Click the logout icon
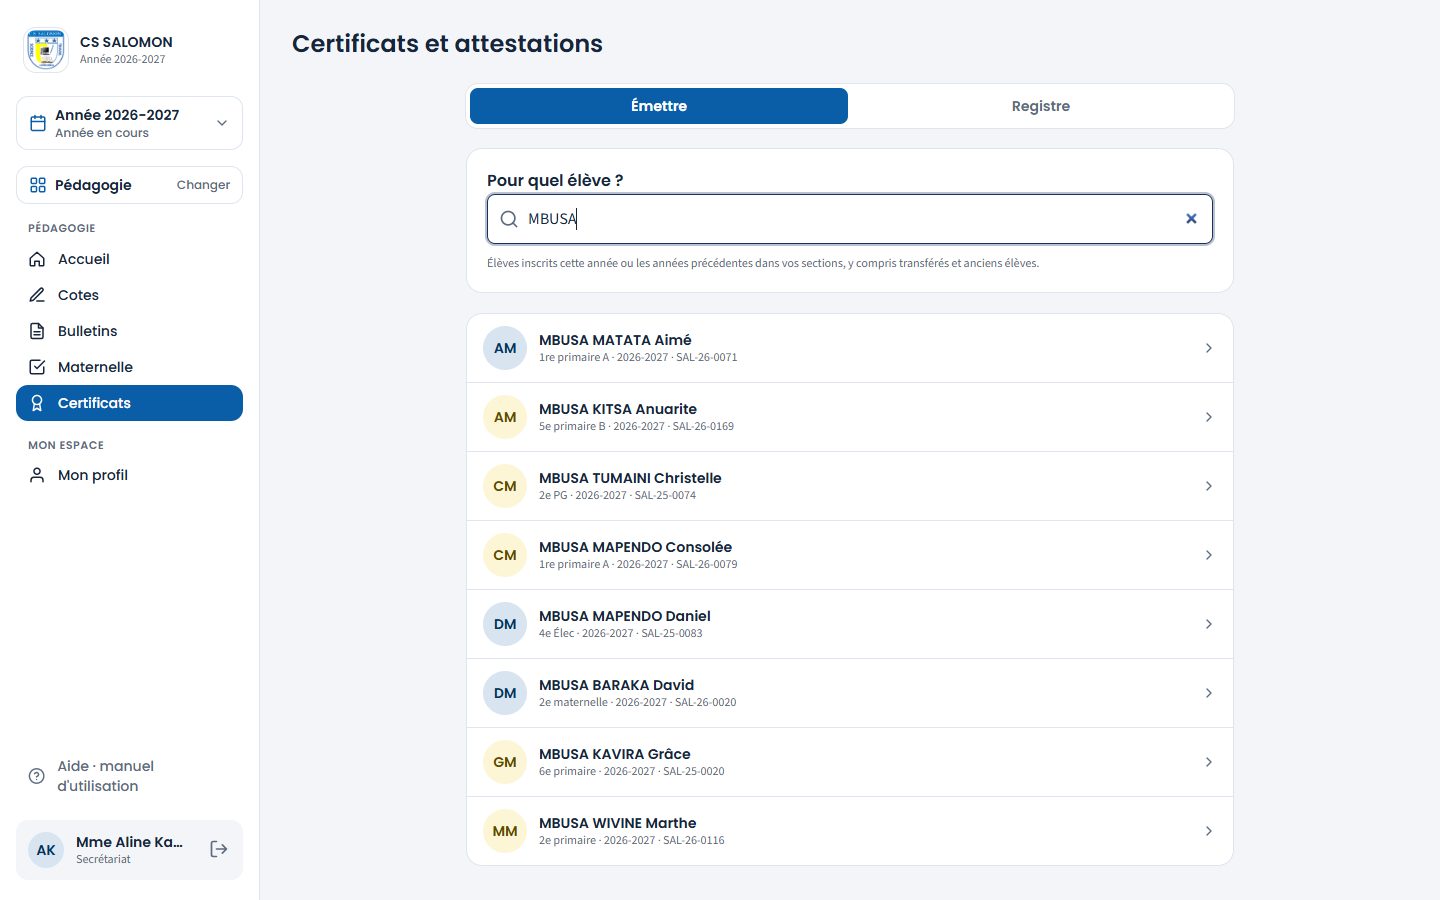 [x=219, y=849]
